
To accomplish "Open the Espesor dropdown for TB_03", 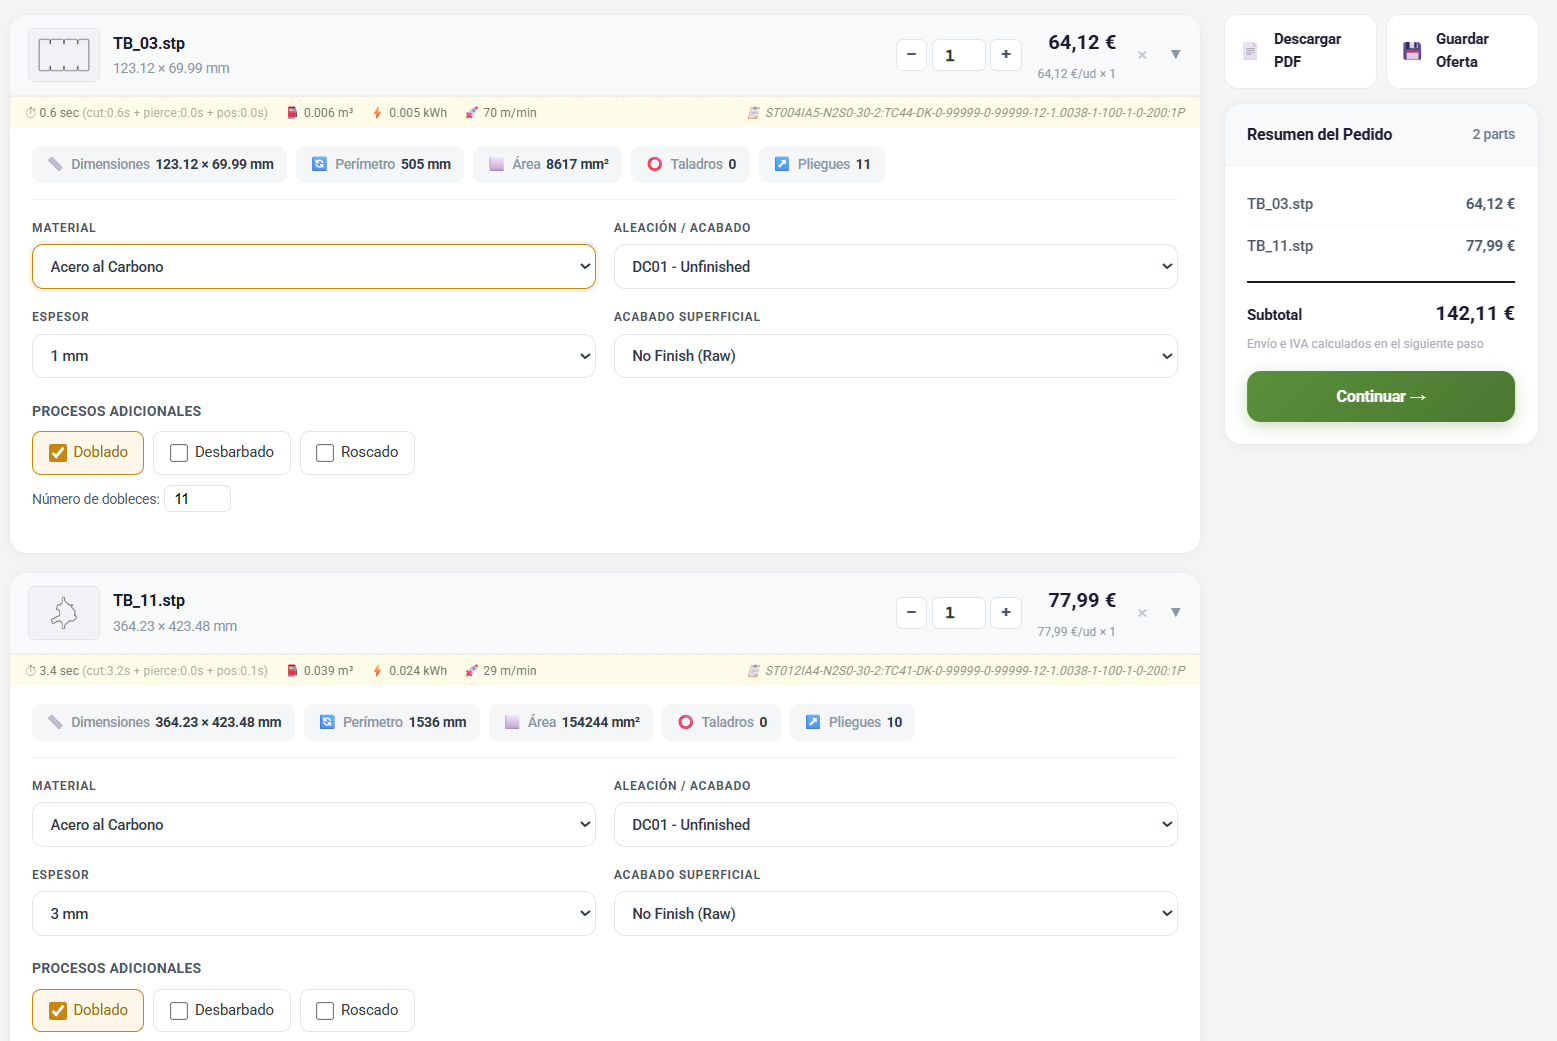I will 313,356.
